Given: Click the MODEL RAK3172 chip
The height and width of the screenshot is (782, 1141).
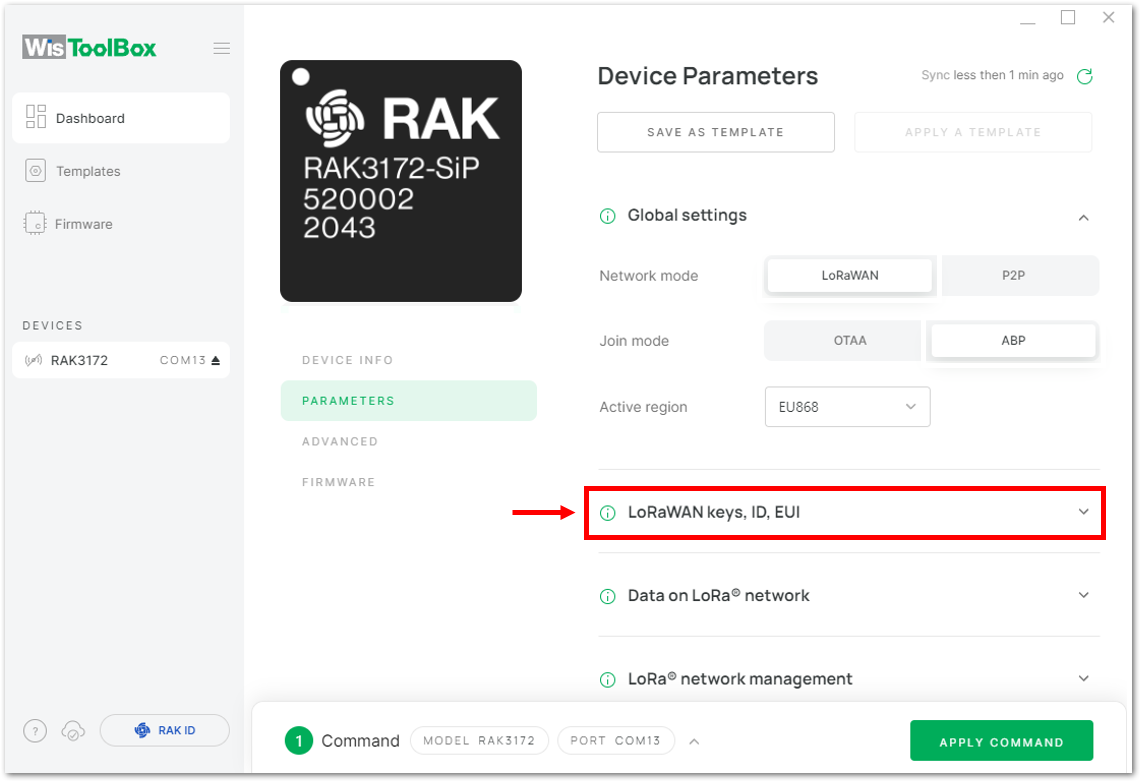Looking at the screenshot, I should (x=479, y=741).
